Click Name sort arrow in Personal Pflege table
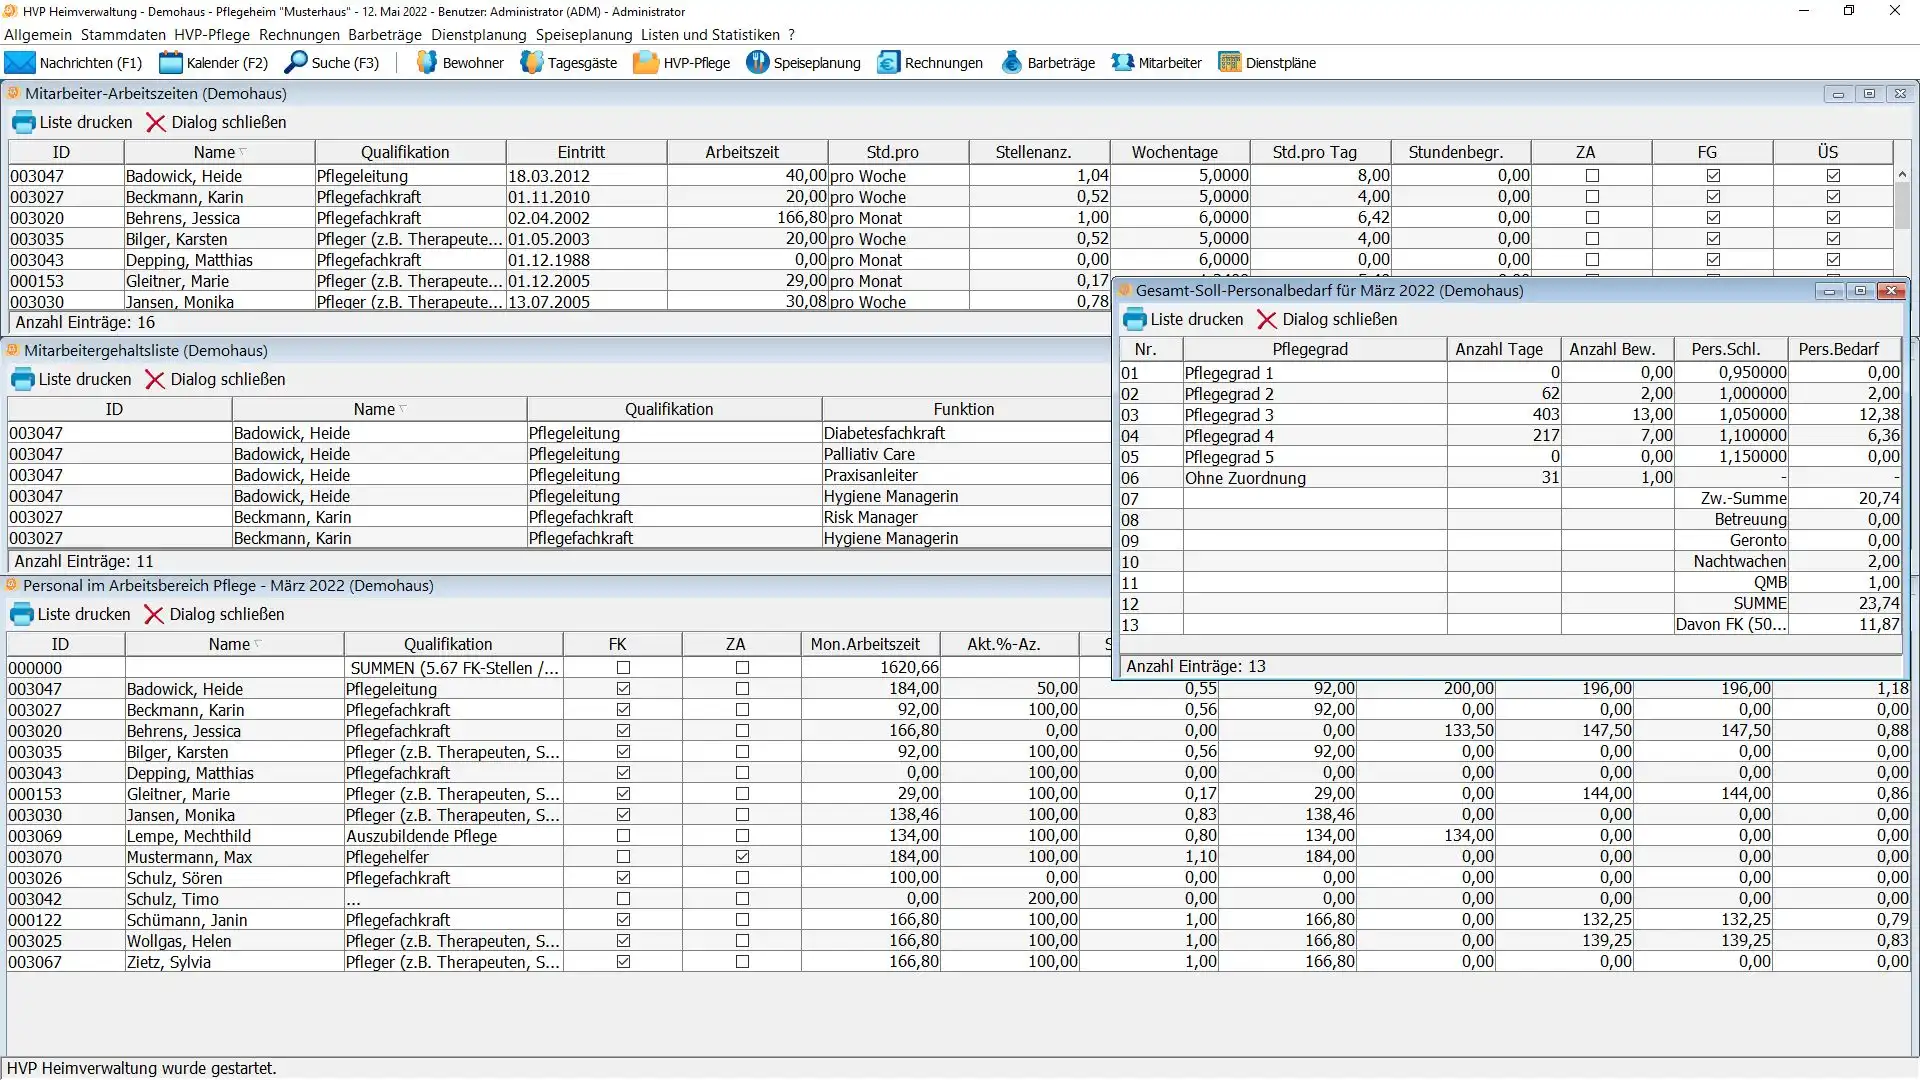The image size is (1920, 1080). point(258,644)
